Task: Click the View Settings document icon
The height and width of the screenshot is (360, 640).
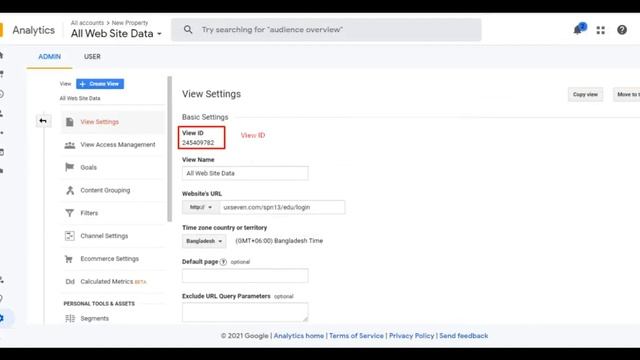Action: [70, 122]
